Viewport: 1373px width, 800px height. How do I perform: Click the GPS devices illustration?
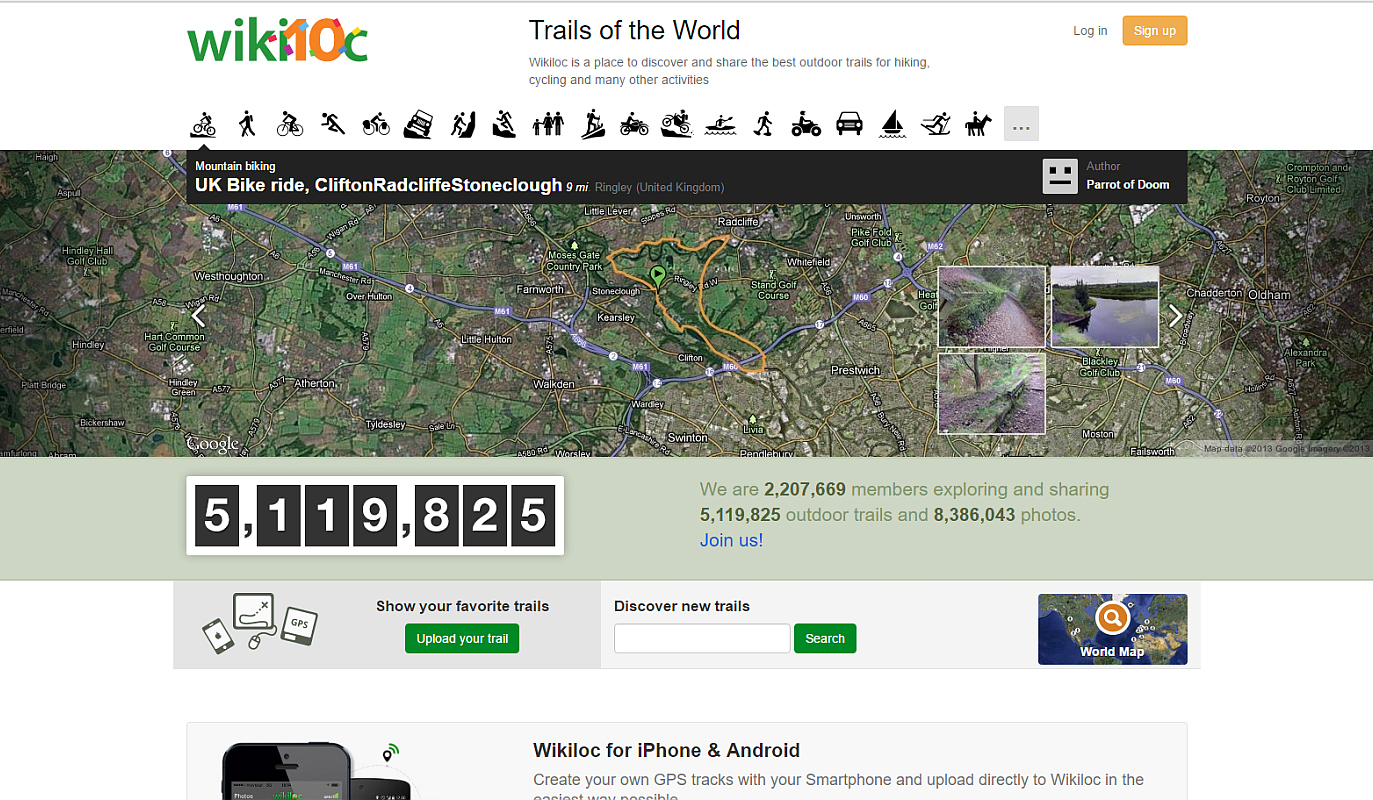260,624
